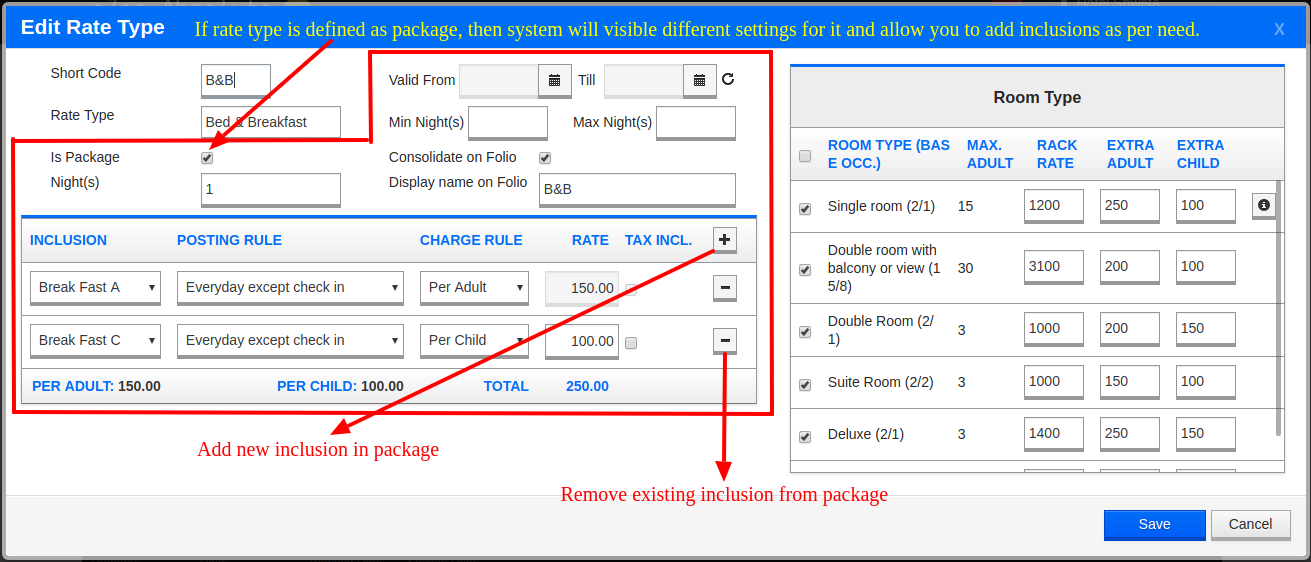The height and width of the screenshot is (562, 1311).
Task: Click the ROOM TYPE (BASE OCC.) column header
Action: [888, 154]
